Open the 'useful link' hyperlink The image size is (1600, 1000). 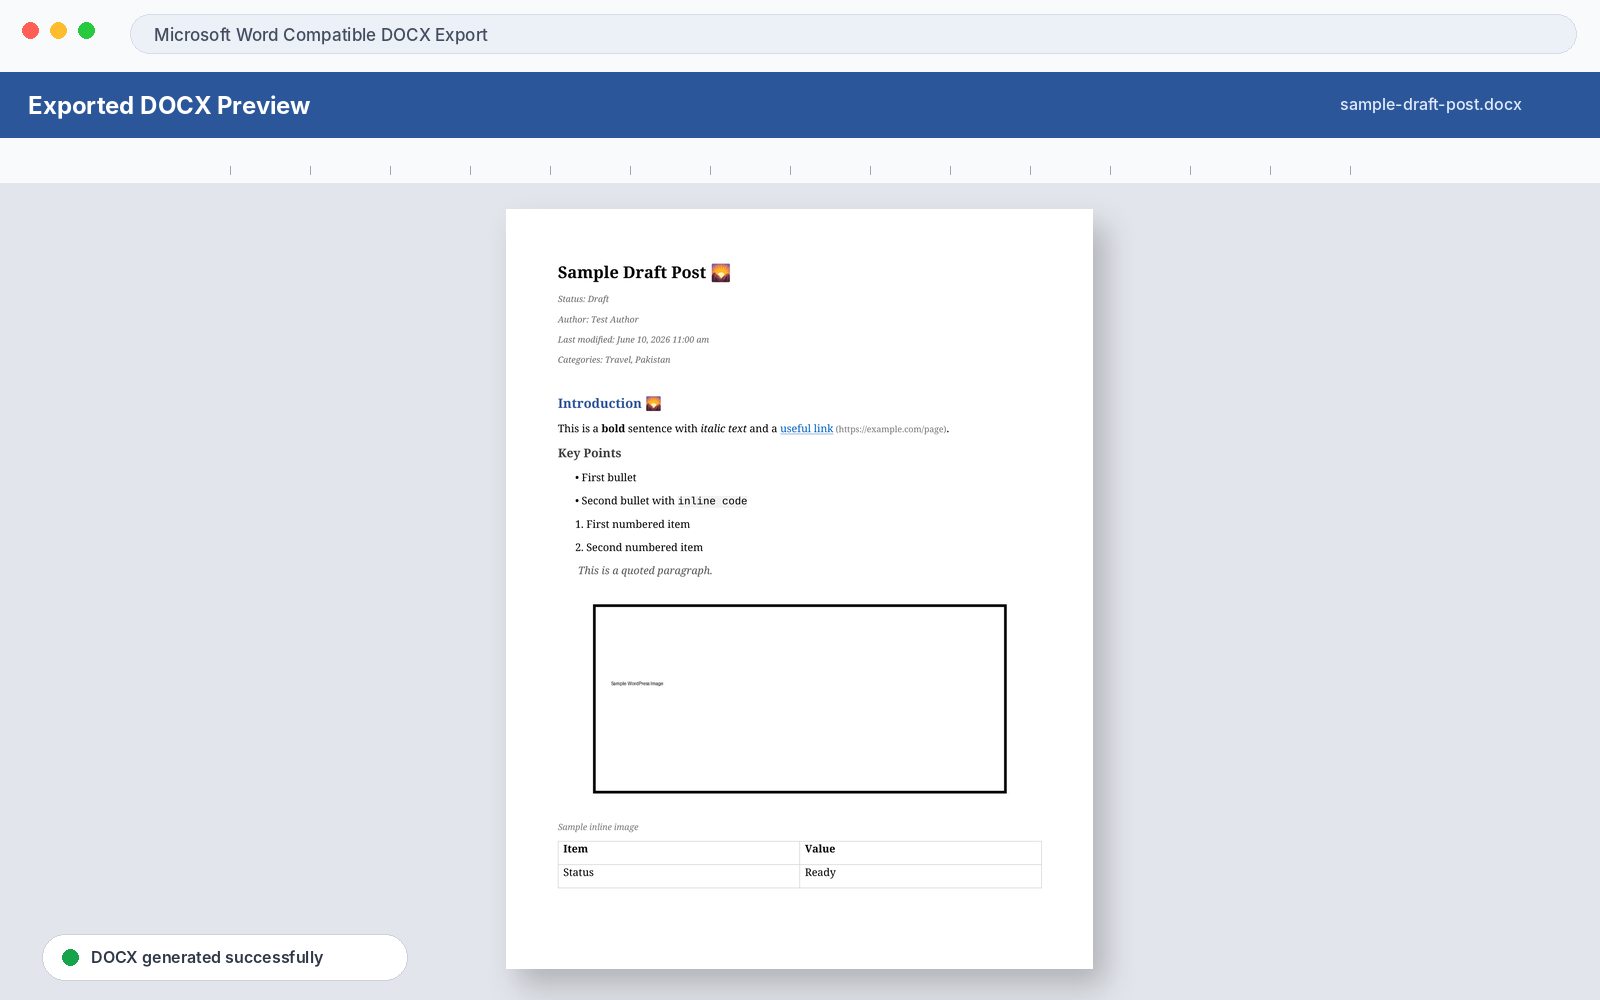[x=806, y=429]
